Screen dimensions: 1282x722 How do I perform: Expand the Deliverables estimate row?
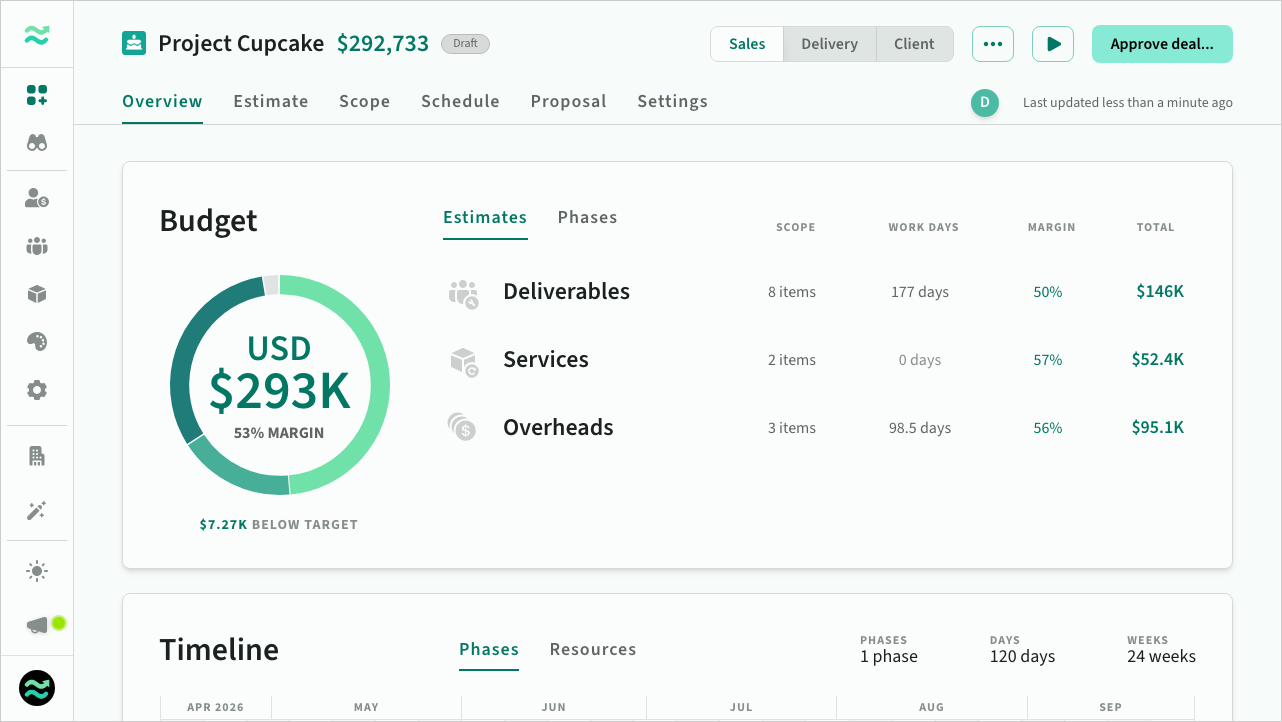566,292
